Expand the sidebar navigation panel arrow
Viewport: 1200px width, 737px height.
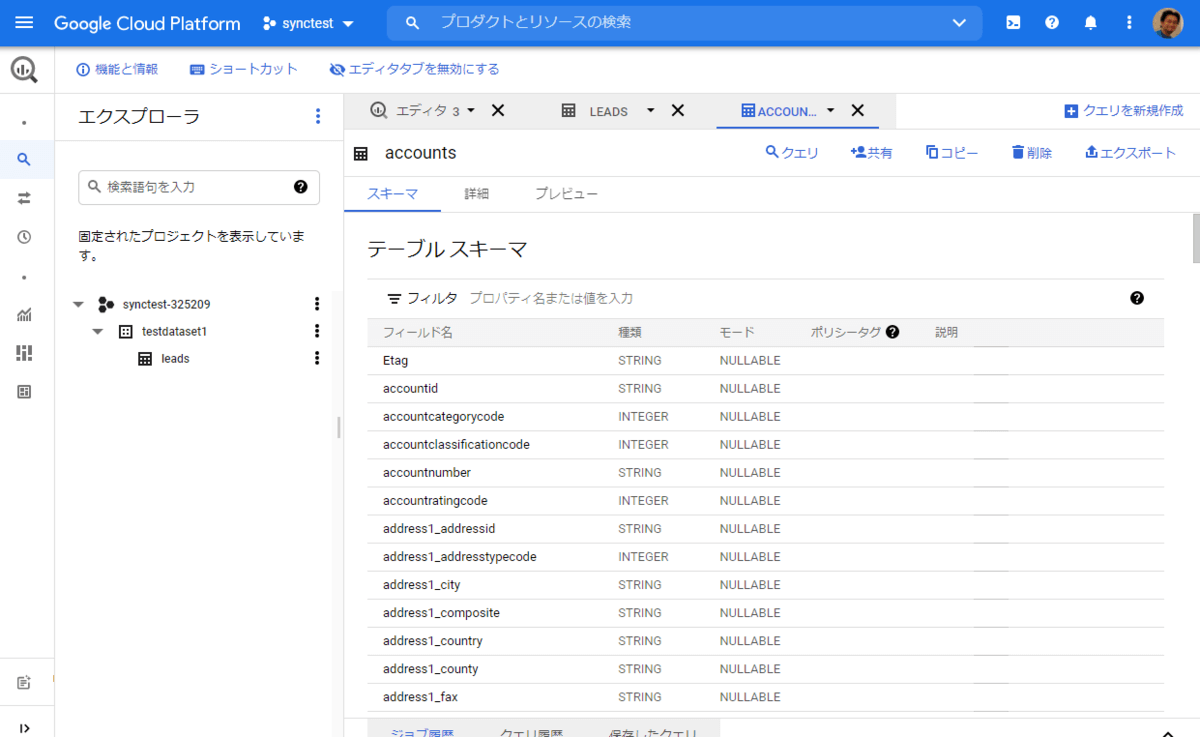pyautogui.click(x=24, y=727)
